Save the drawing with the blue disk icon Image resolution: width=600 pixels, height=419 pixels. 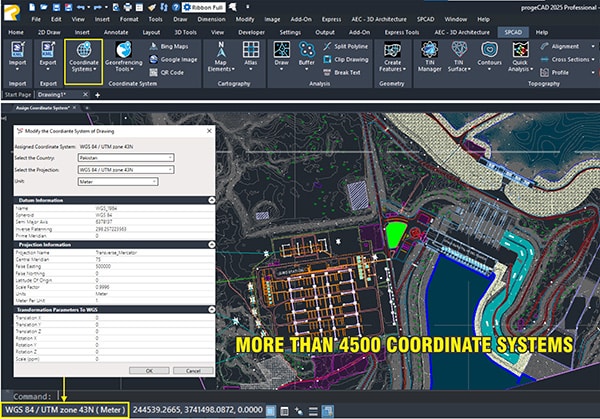(x=56, y=7)
